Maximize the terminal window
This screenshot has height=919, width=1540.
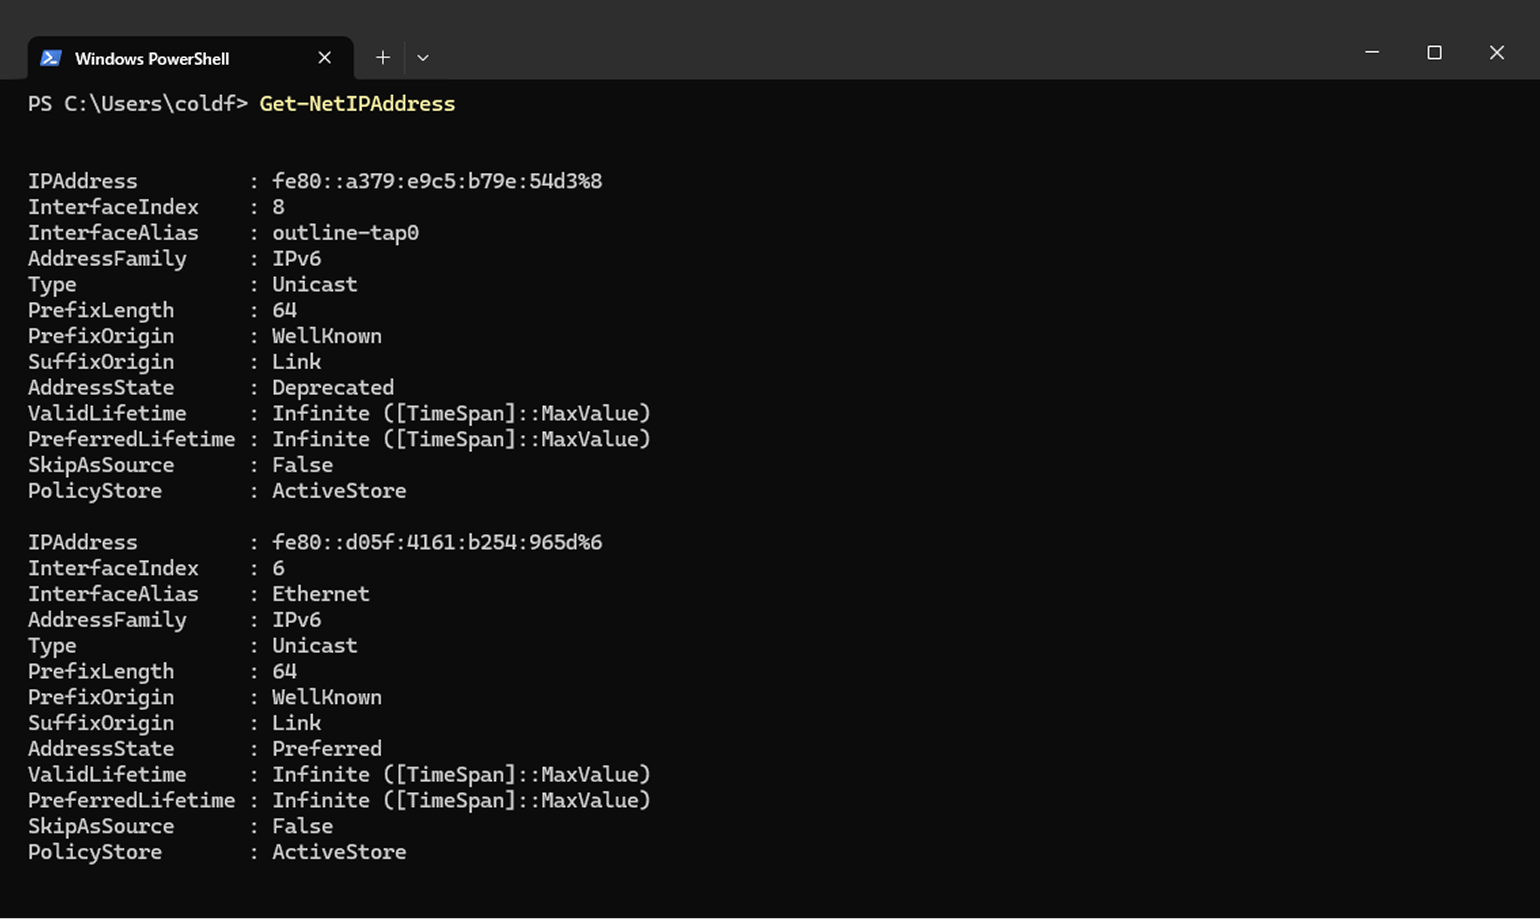tap(1434, 52)
